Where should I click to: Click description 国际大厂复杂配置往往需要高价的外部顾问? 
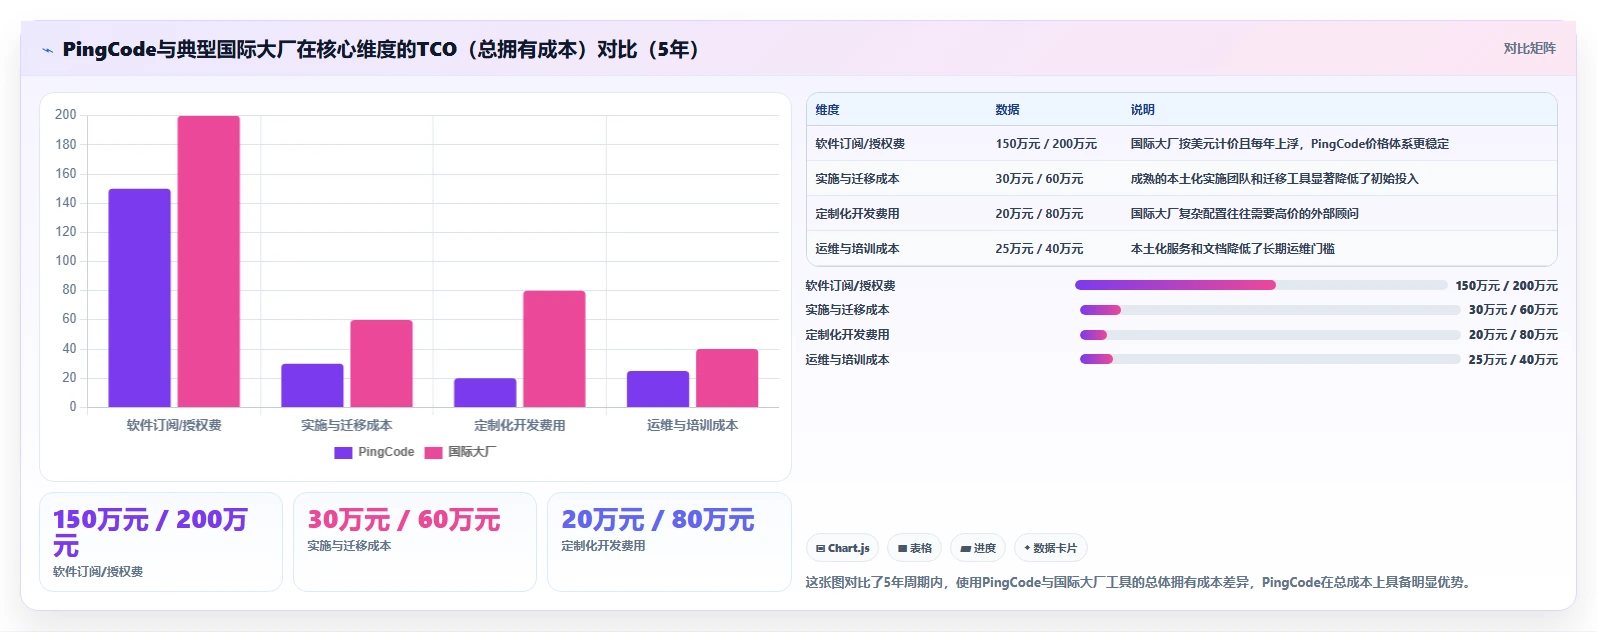(x=1244, y=214)
